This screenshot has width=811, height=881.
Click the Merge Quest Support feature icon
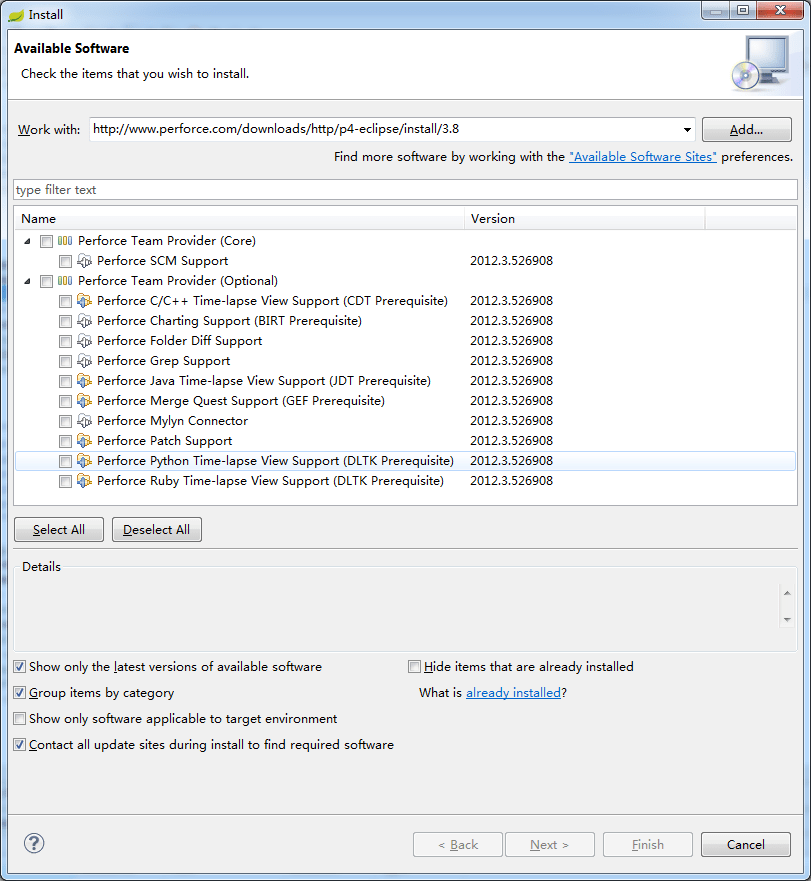[84, 401]
